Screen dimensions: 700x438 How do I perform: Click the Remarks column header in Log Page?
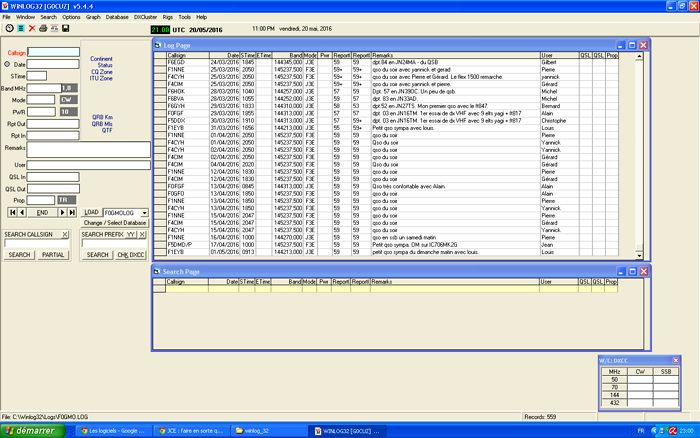click(x=456, y=55)
